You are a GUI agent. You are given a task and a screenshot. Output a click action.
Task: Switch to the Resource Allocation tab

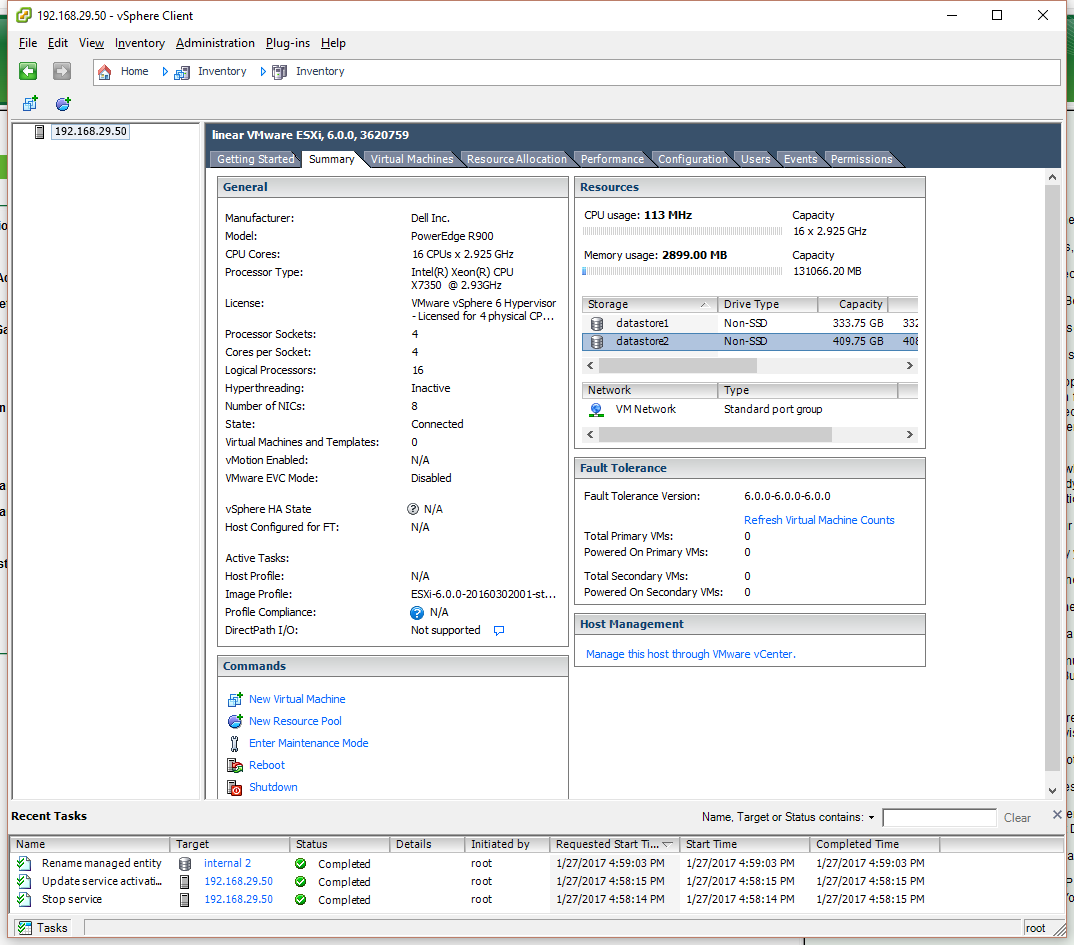coord(517,159)
